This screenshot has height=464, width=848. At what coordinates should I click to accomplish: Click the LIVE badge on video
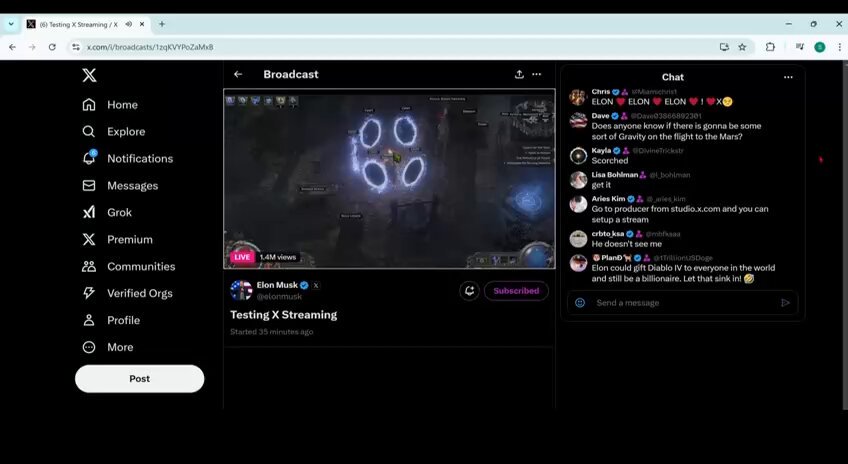(x=242, y=257)
